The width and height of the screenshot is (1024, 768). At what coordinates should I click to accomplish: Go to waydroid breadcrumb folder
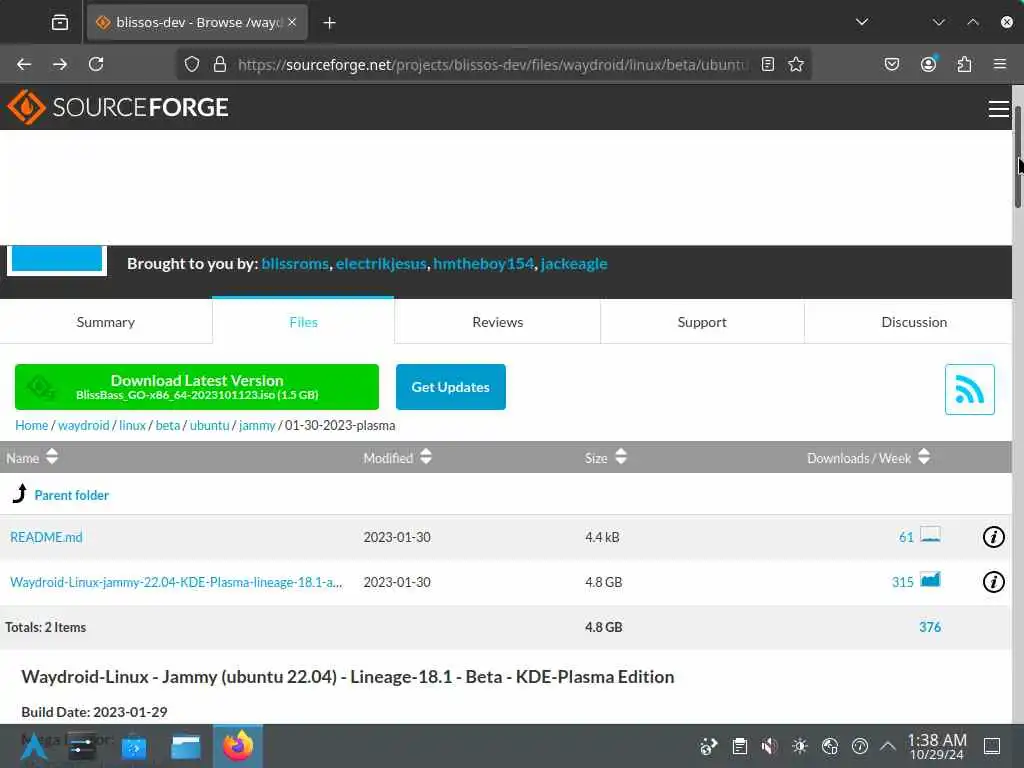(84, 425)
